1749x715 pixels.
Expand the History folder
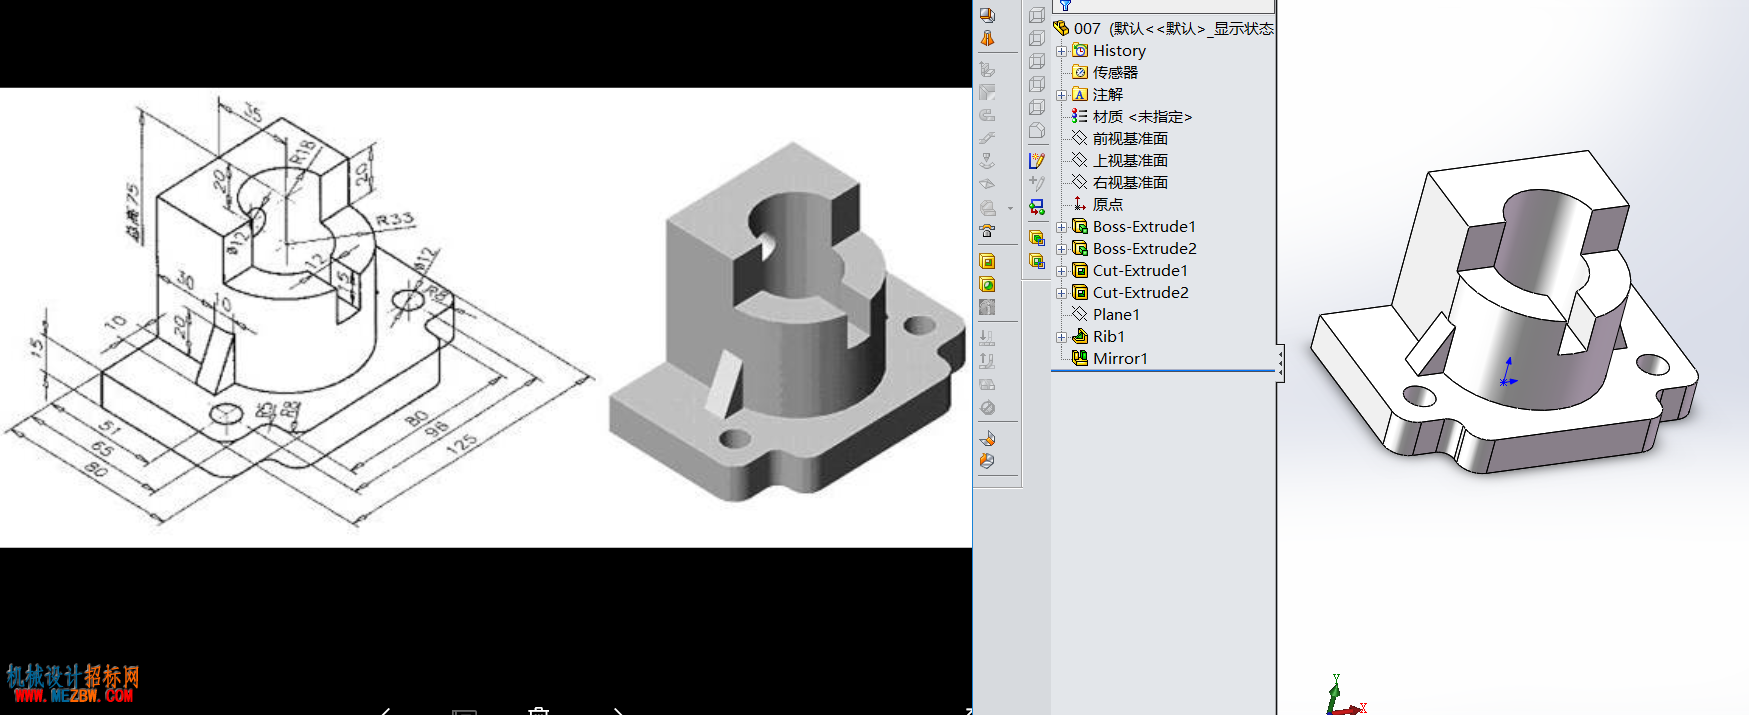tap(1061, 51)
